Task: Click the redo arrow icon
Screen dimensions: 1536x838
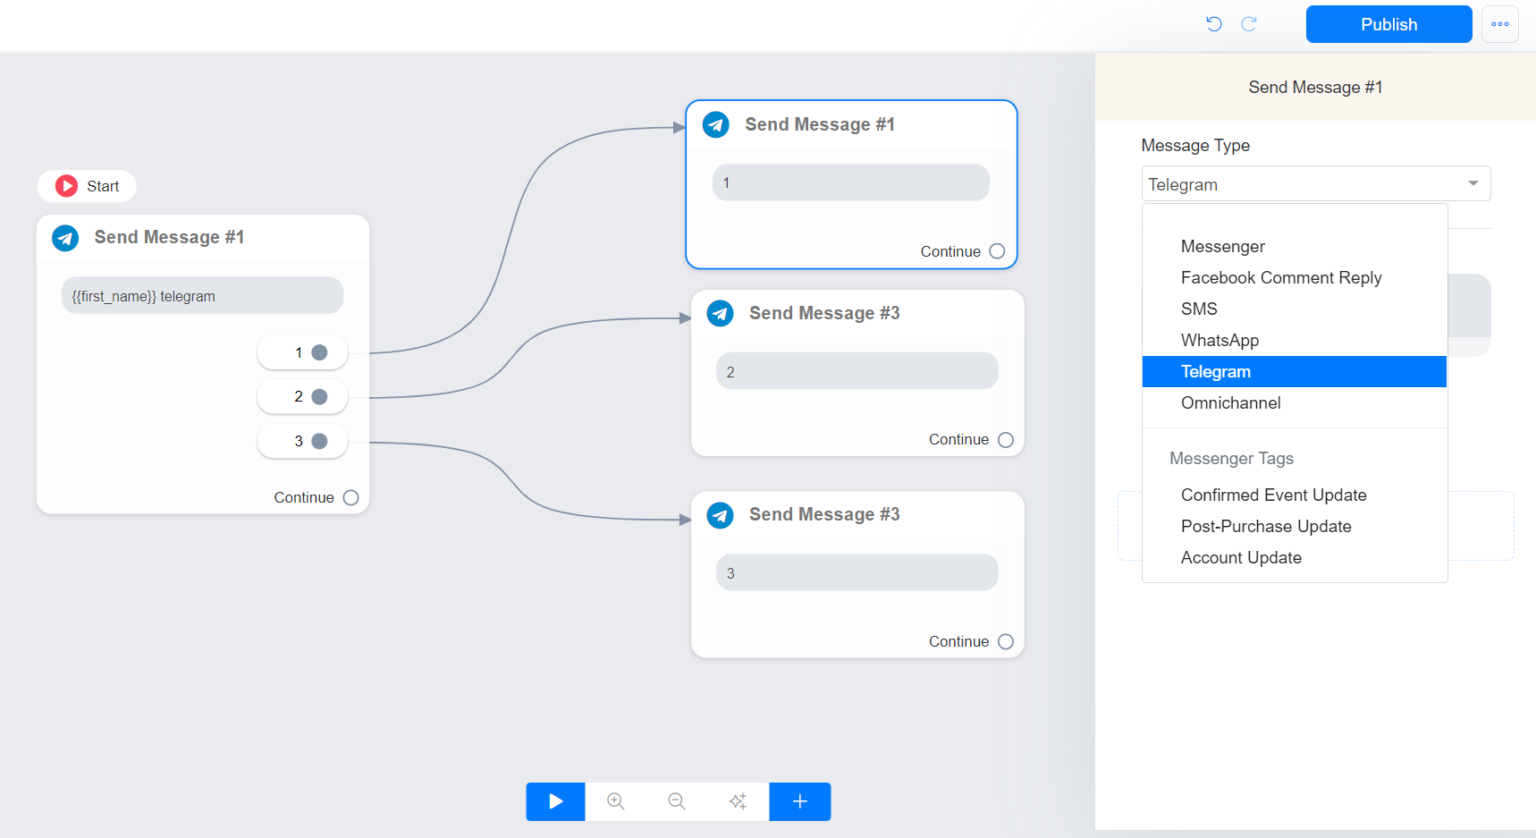Action: point(1249,24)
